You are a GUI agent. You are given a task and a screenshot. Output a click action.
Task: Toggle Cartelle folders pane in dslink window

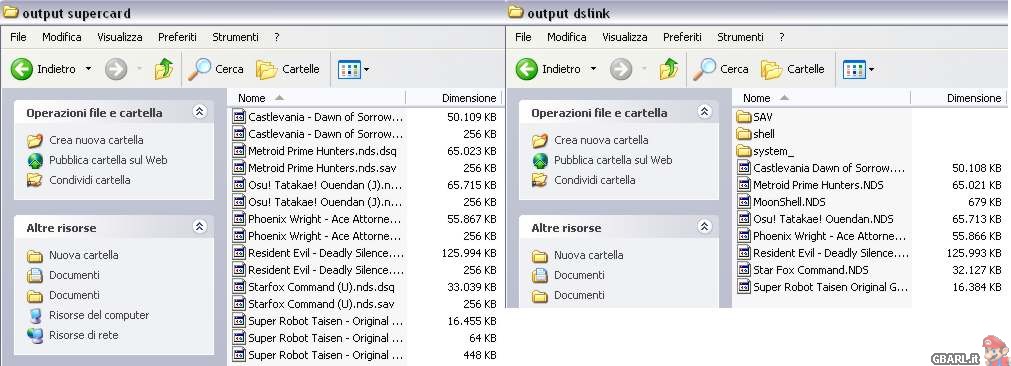click(792, 69)
